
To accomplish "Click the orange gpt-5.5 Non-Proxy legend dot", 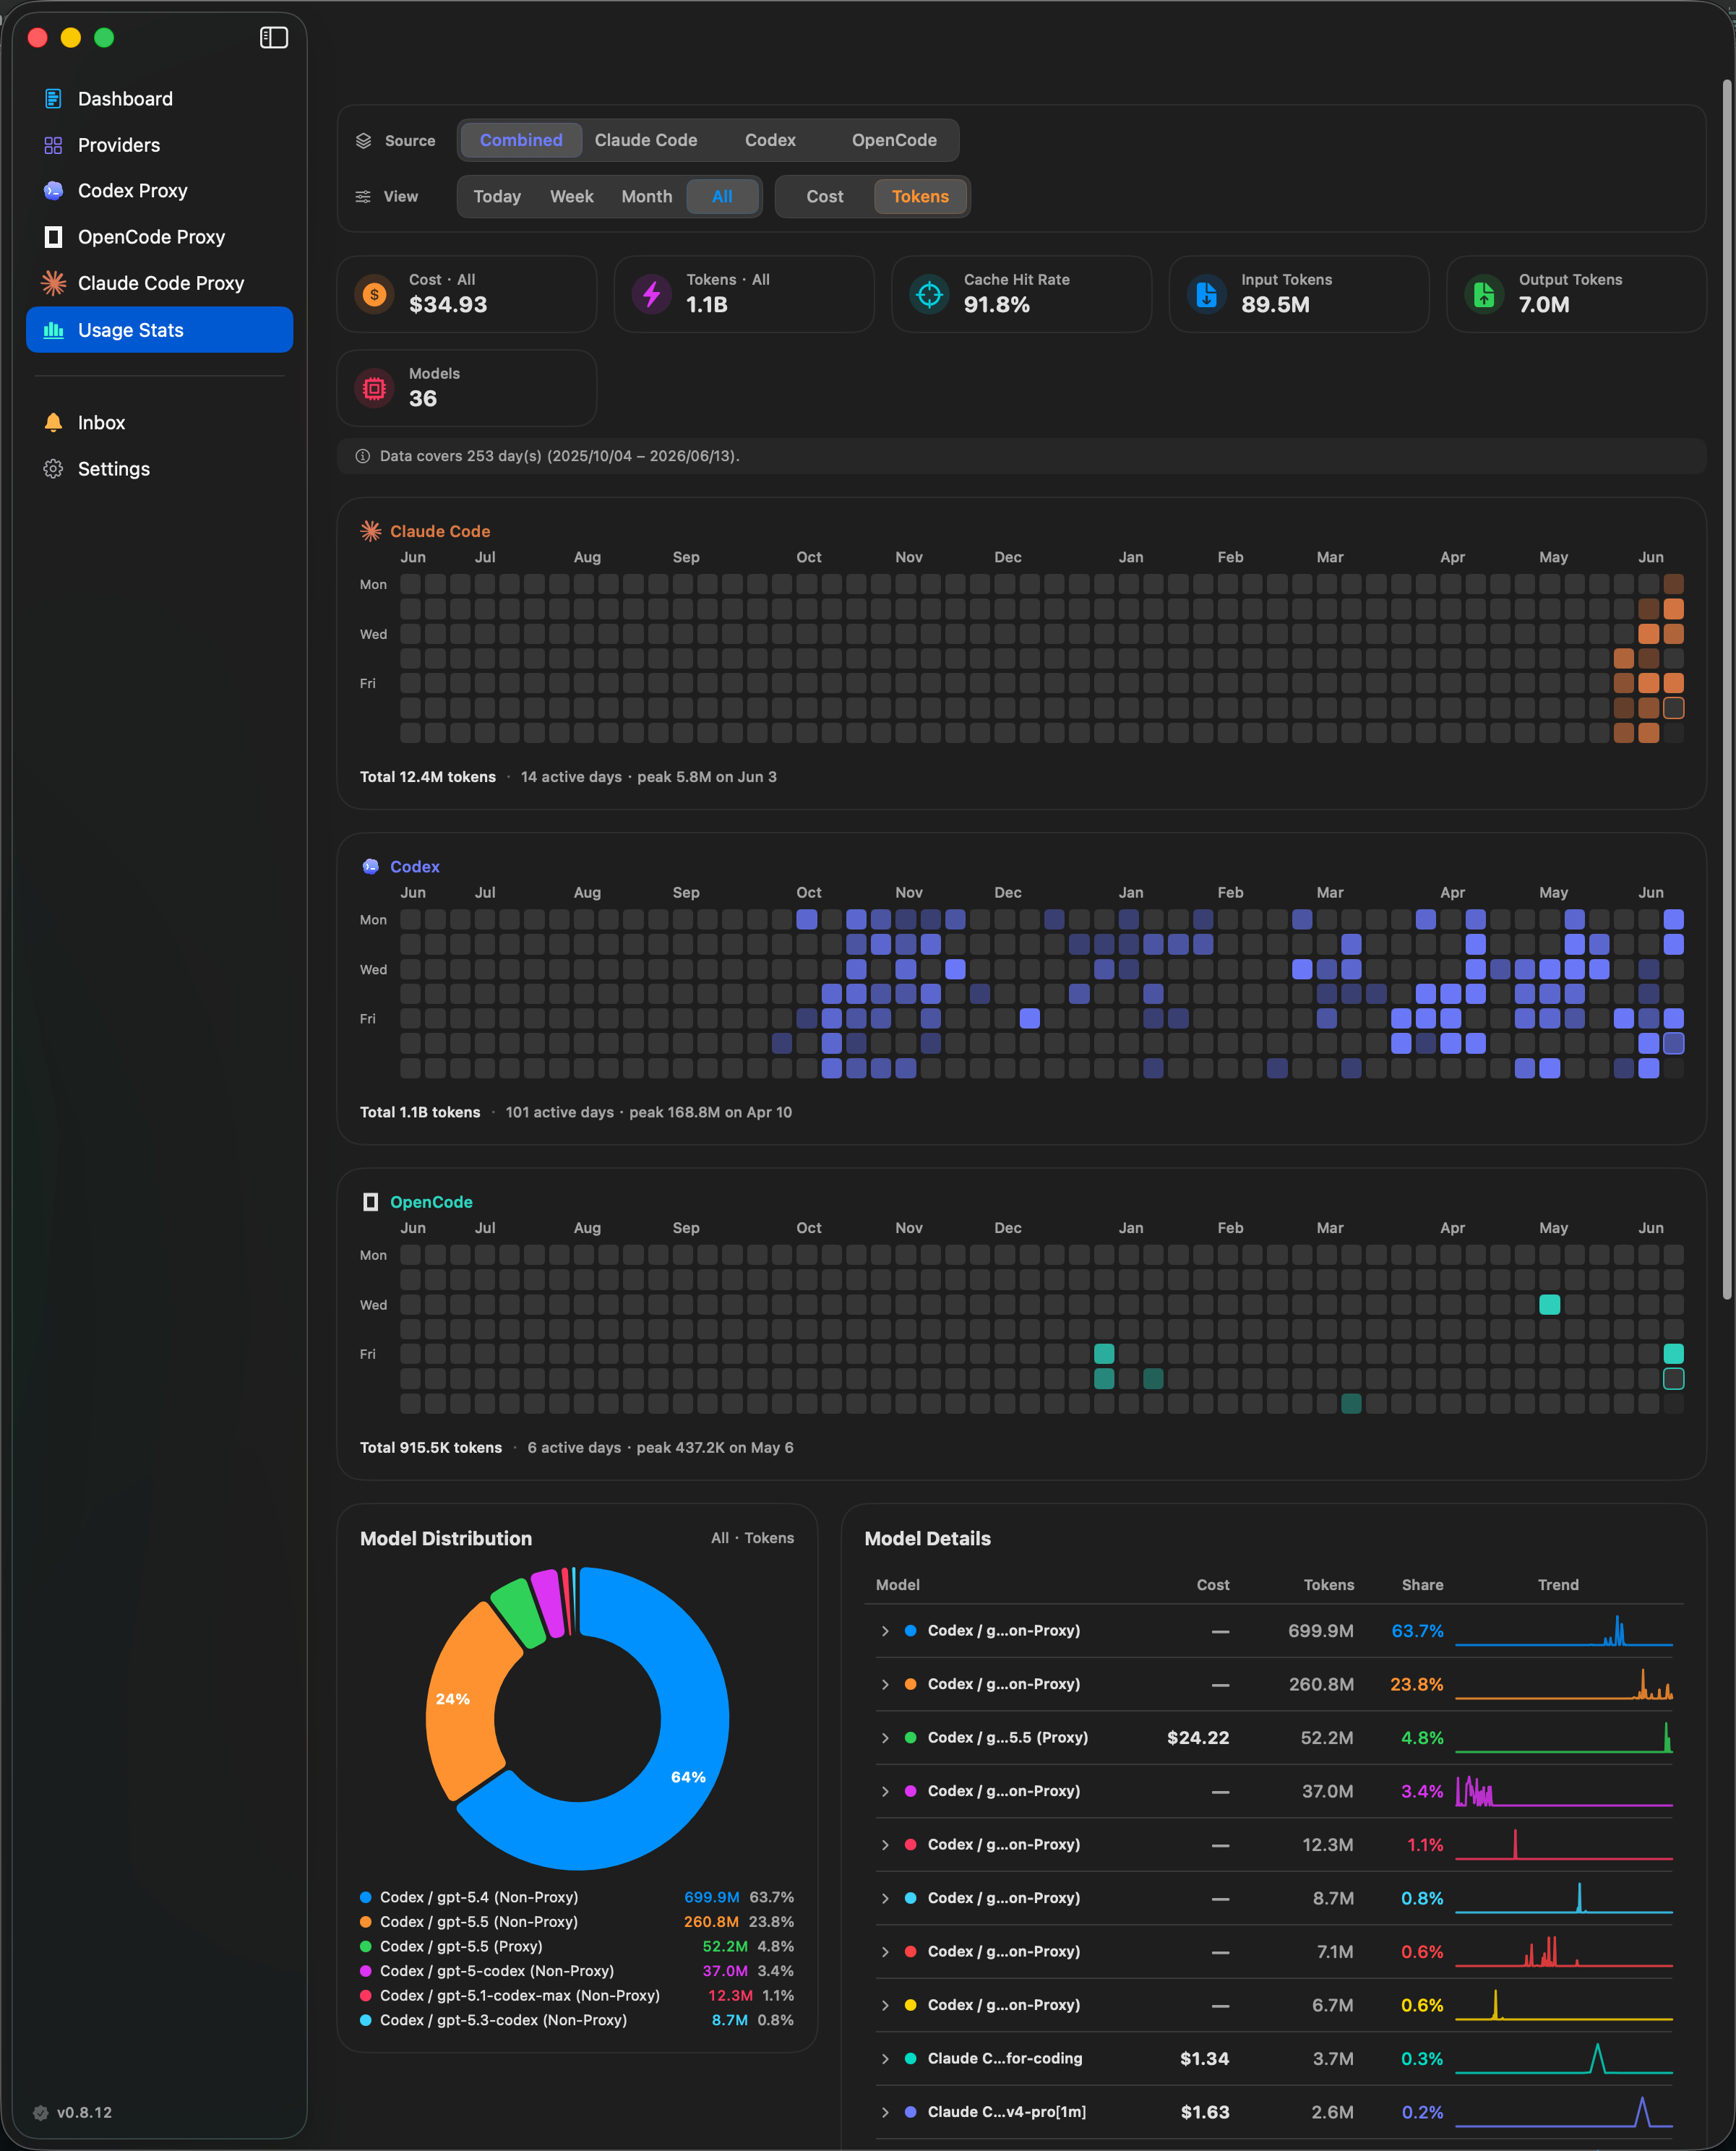I will pos(366,1922).
